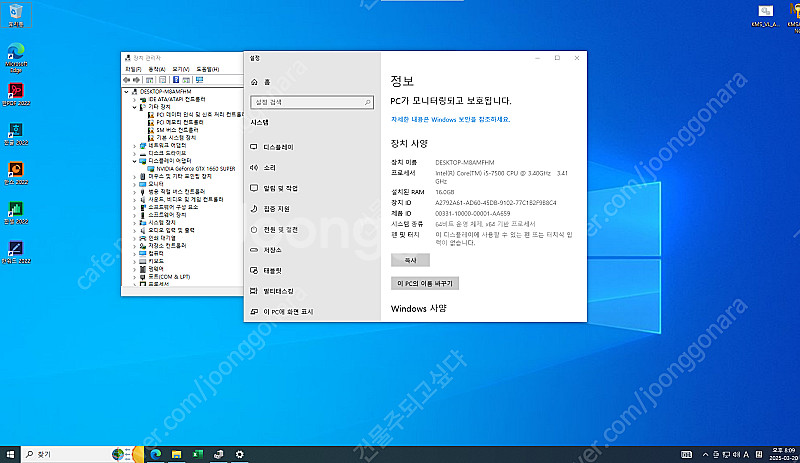Expand the 모니터 node
Screen dimensions: 800x463
click(x=135, y=184)
